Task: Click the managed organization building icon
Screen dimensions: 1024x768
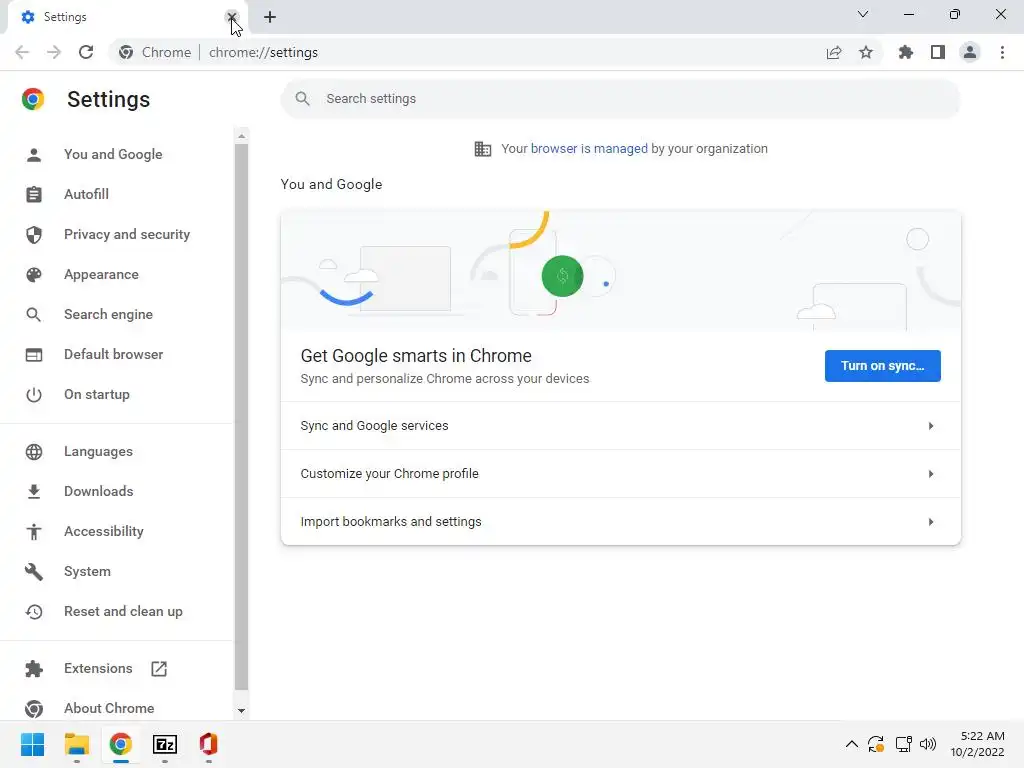Action: pos(483,149)
